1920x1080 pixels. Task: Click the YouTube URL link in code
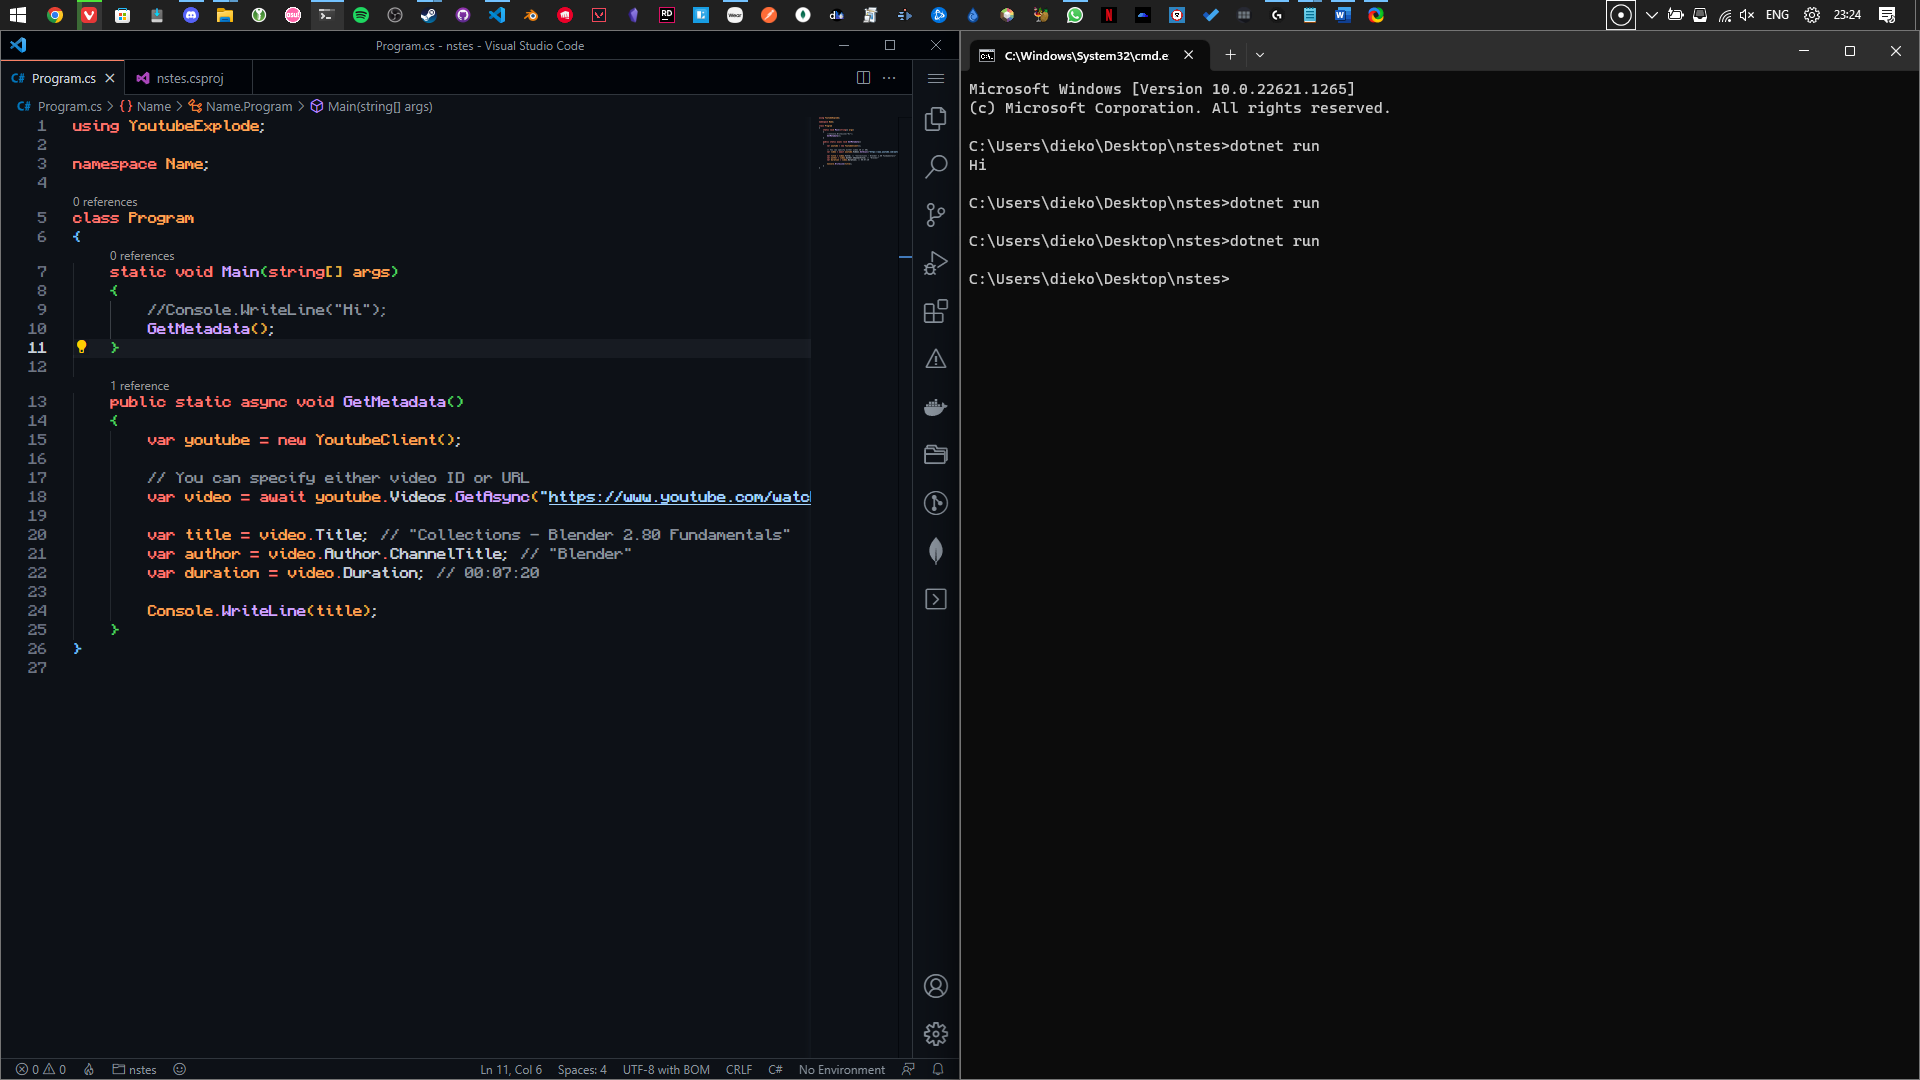[678, 497]
